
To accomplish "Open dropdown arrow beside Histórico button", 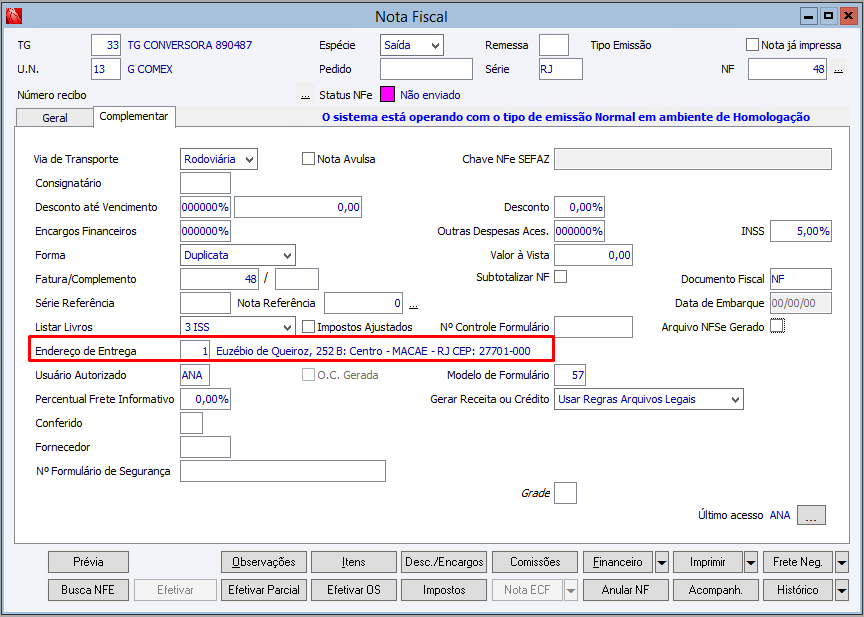I will click(x=842, y=591).
